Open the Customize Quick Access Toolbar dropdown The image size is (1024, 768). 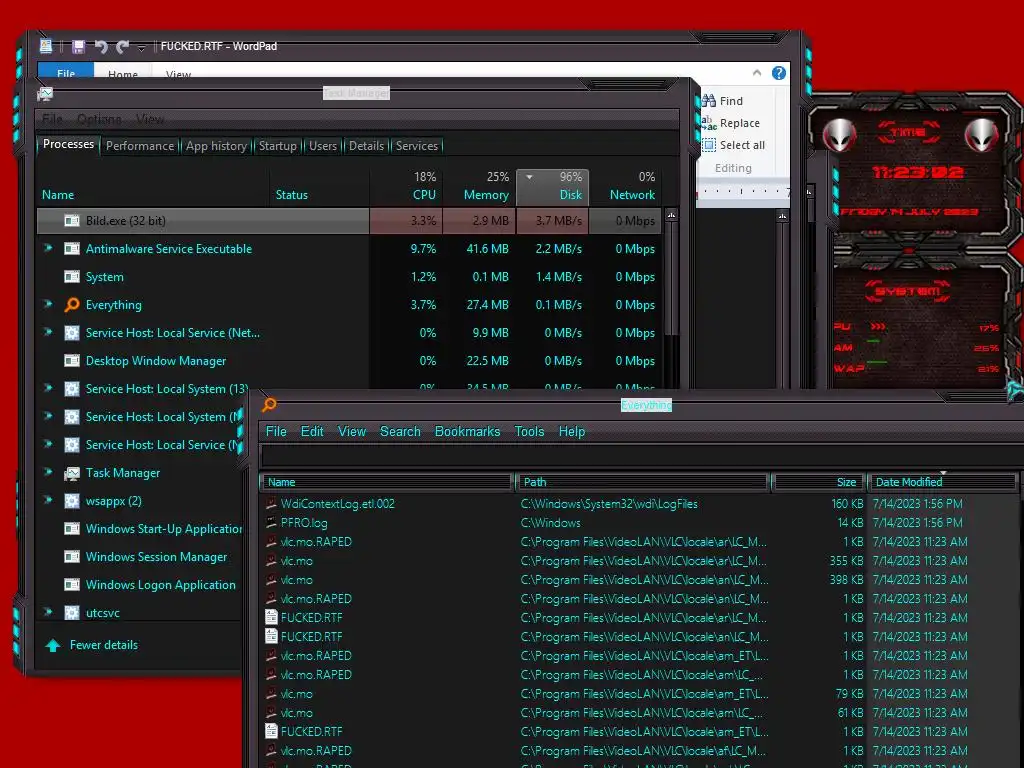[x=141, y=47]
